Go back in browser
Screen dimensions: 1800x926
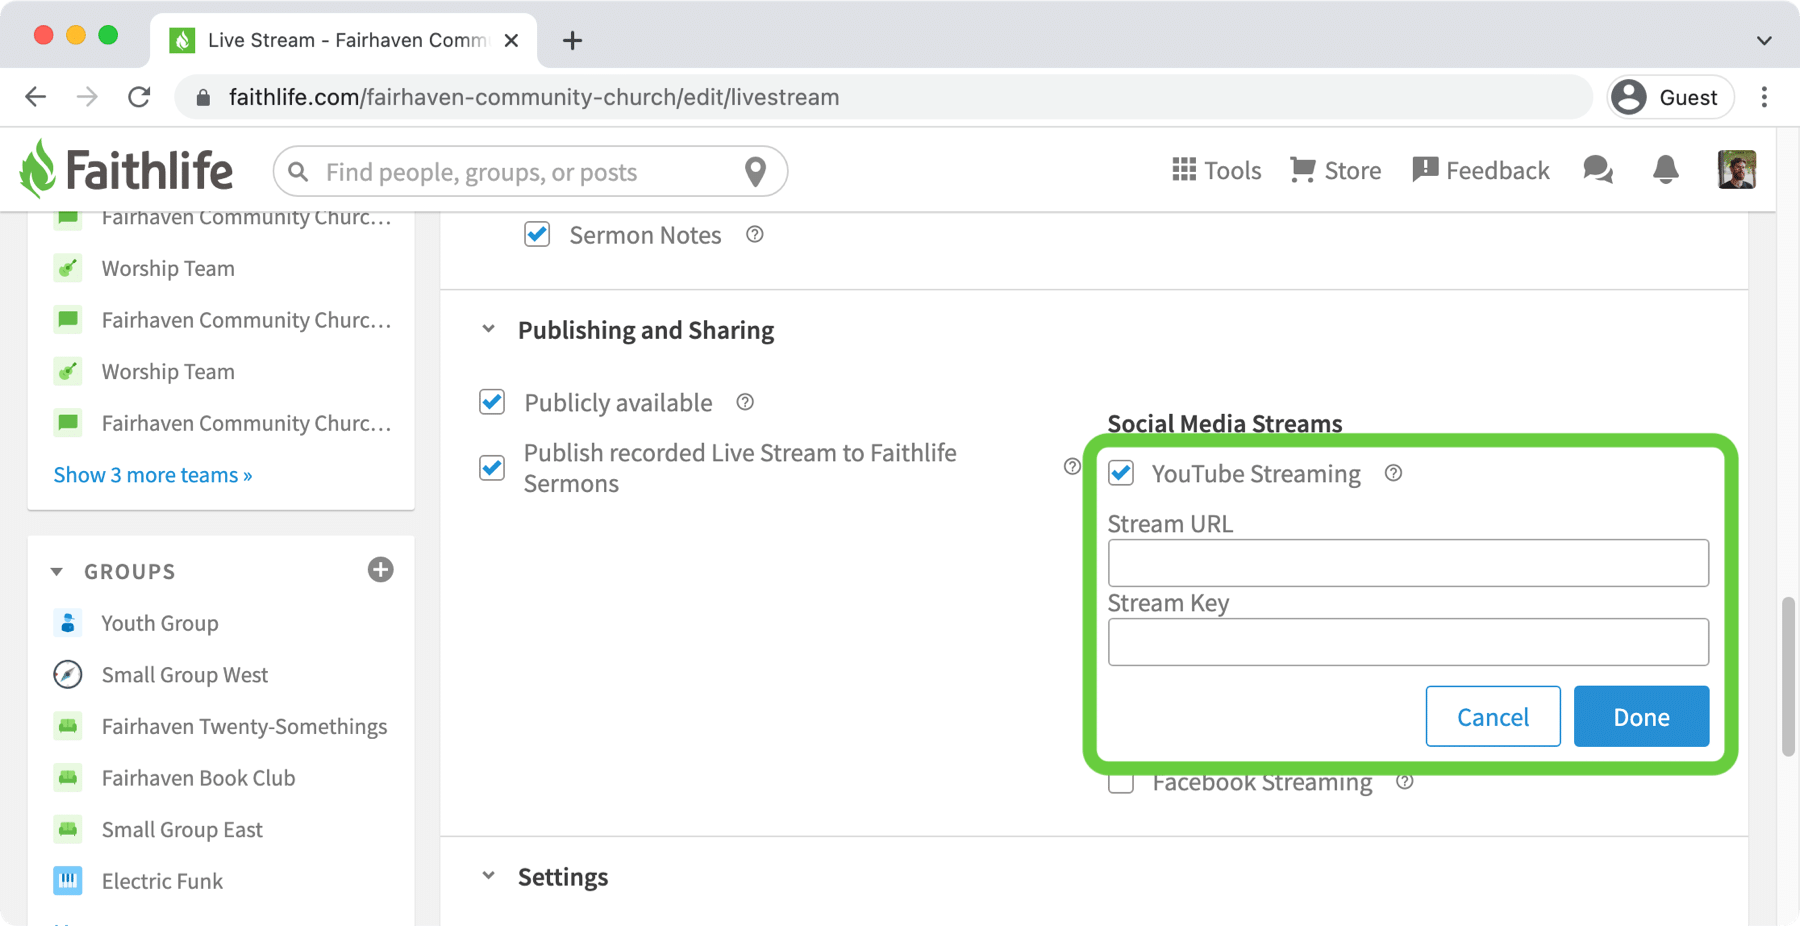(36, 97)
